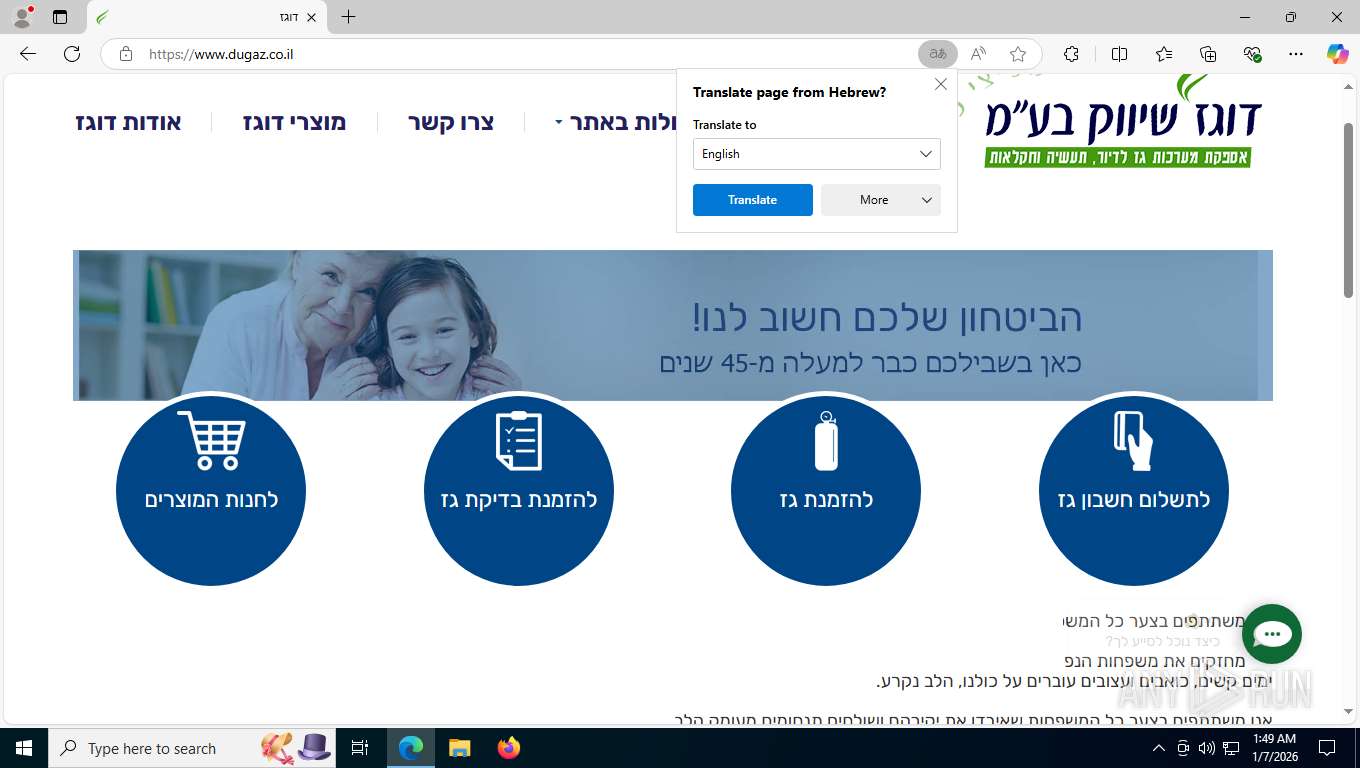
Task: Open אודות דוגז menu item
Action: (x=129, y=122)
